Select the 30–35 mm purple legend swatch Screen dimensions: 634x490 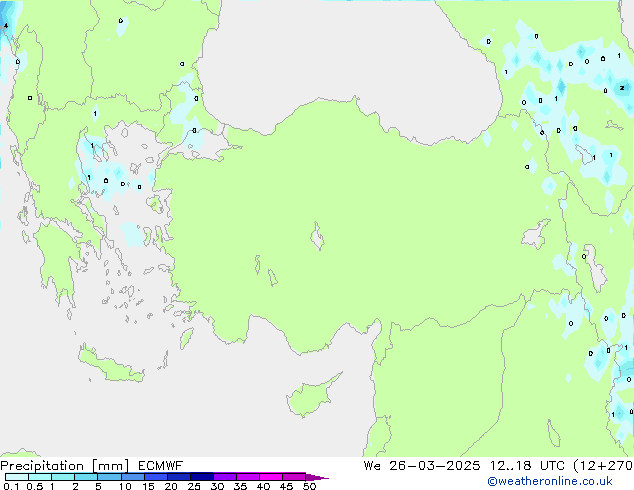[224, 477]
